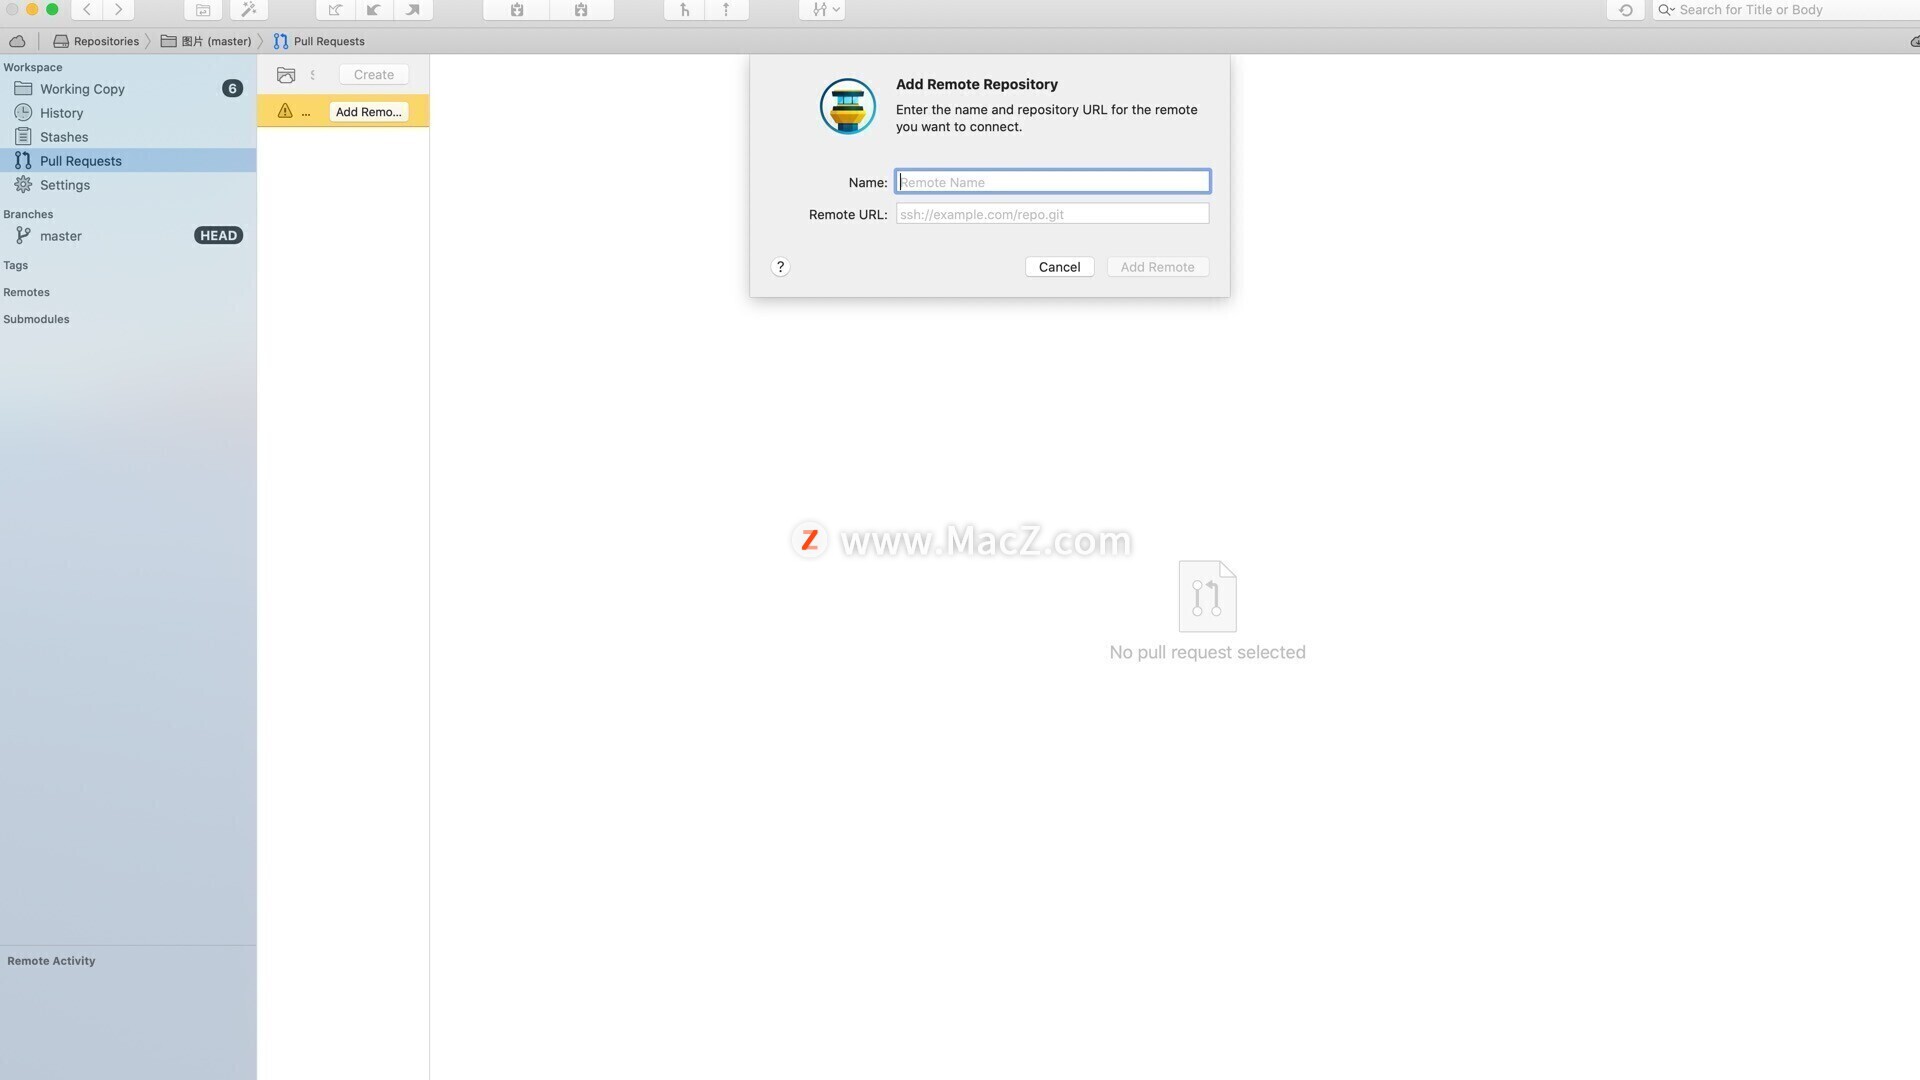The height and width of the screenshot is (1080, 1920).
Task: Select the master branch in sidebar
Action: pyautogui.click(x=61, y=235)
